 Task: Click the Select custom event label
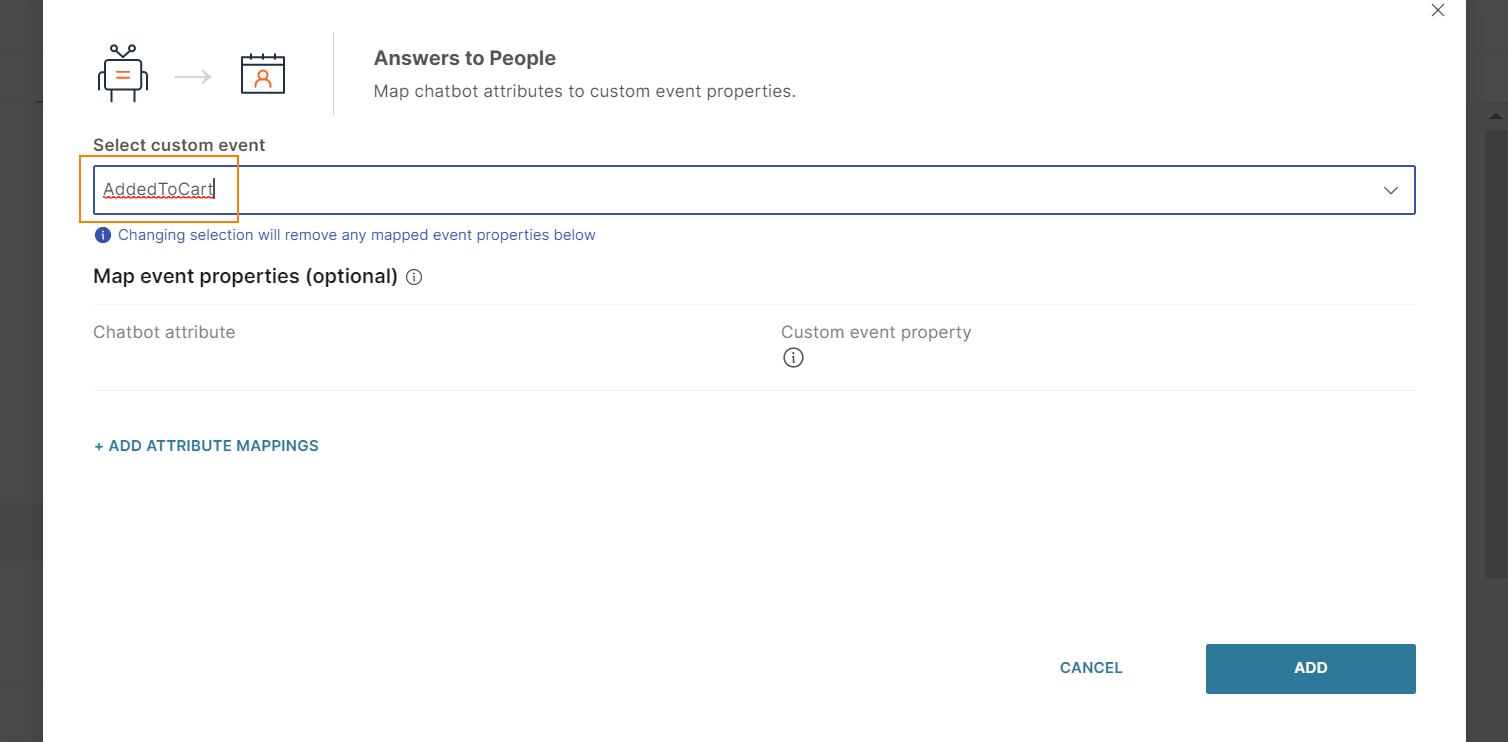tap(179, 145)
